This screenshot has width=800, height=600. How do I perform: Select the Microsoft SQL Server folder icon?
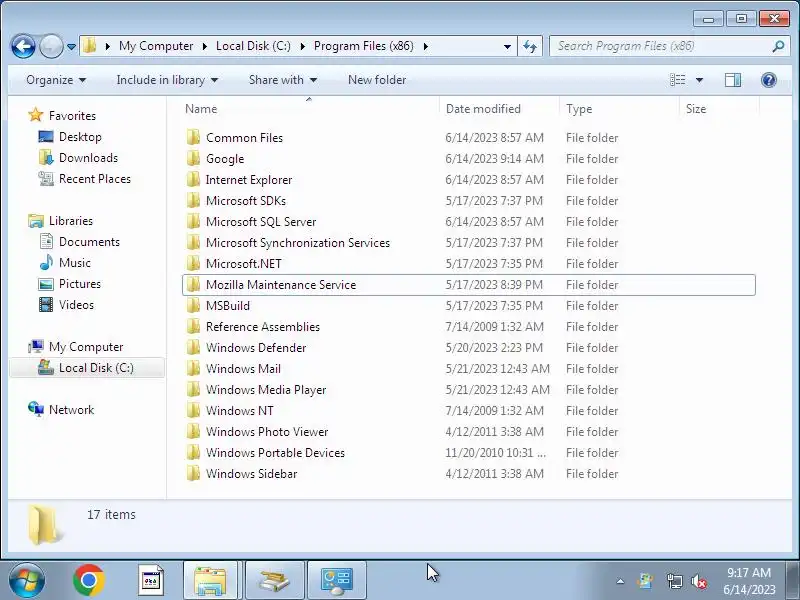pos(193,221)
